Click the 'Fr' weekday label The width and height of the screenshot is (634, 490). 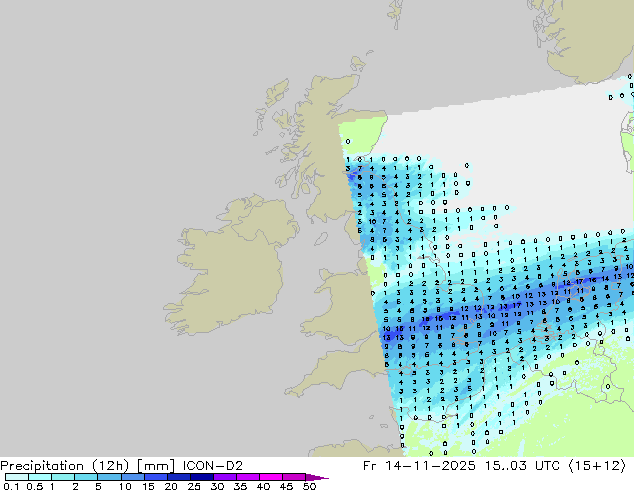click(370, 466)
